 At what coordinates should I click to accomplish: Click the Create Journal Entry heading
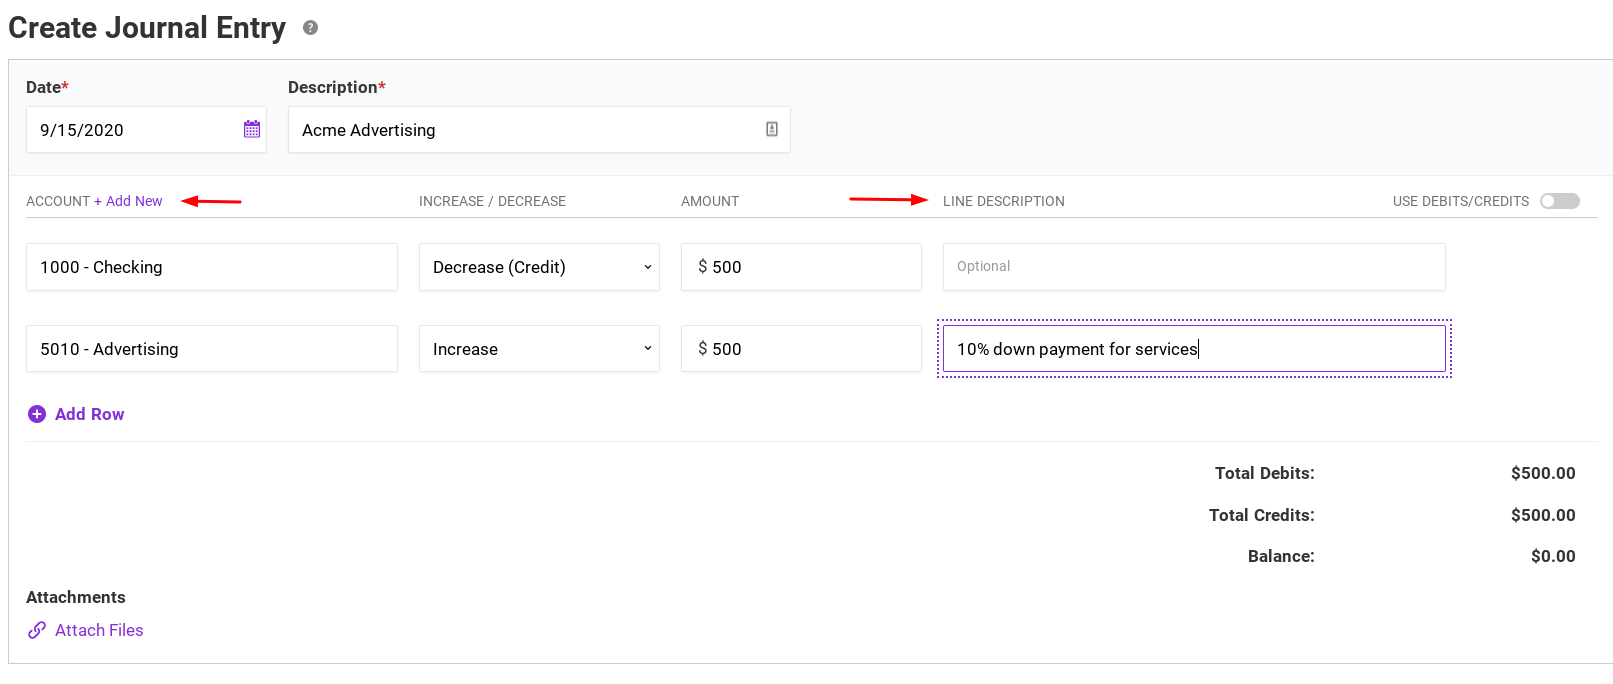coord(147,28)
